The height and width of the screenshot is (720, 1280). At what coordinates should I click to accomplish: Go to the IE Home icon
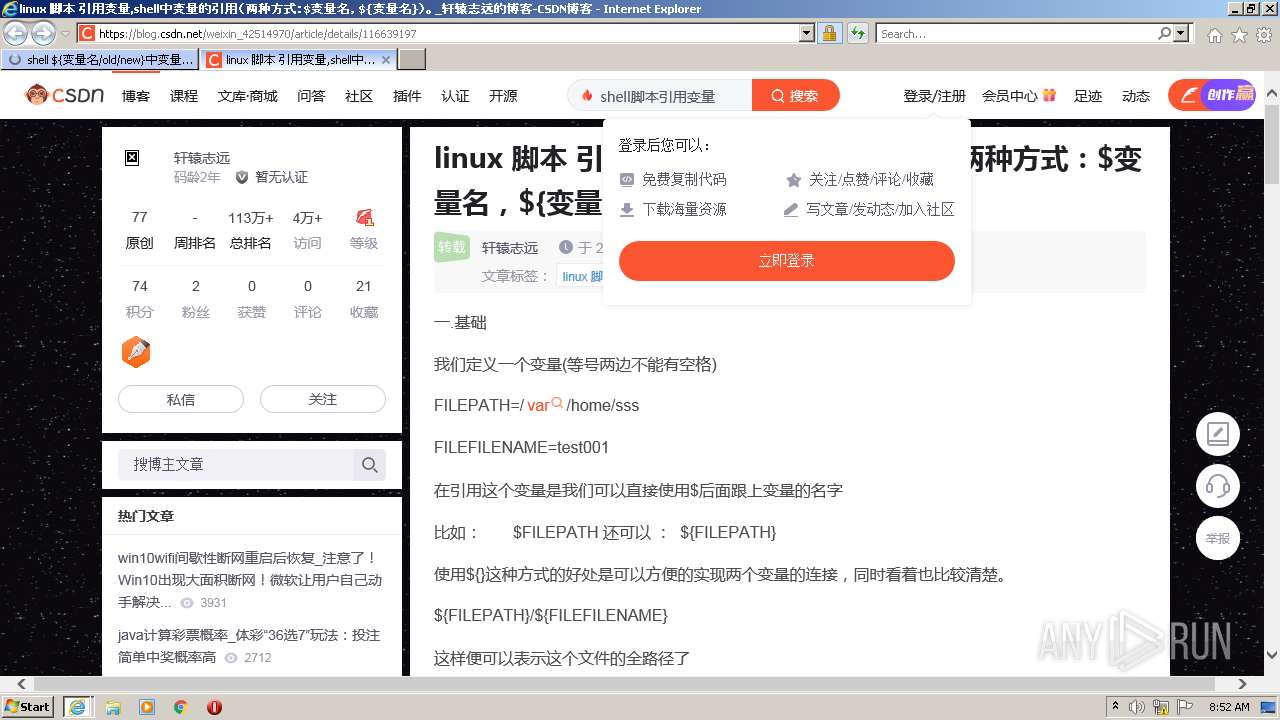coord(1214,35)
